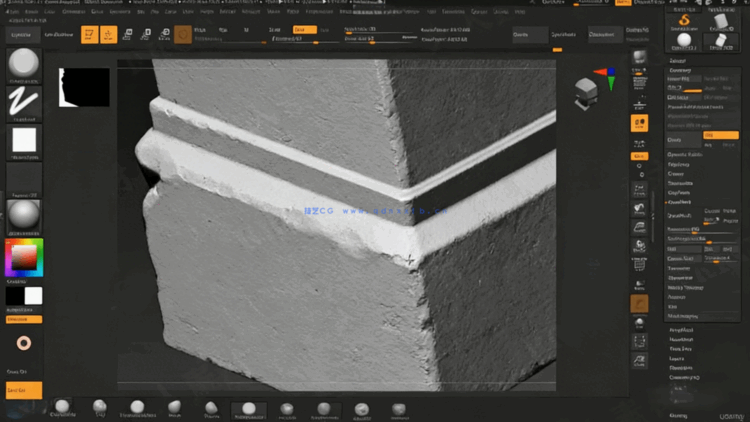The height and width of the screenshot is (422, 750).
Task: Collapse the Geometry section header
Action: coord(680,70)
